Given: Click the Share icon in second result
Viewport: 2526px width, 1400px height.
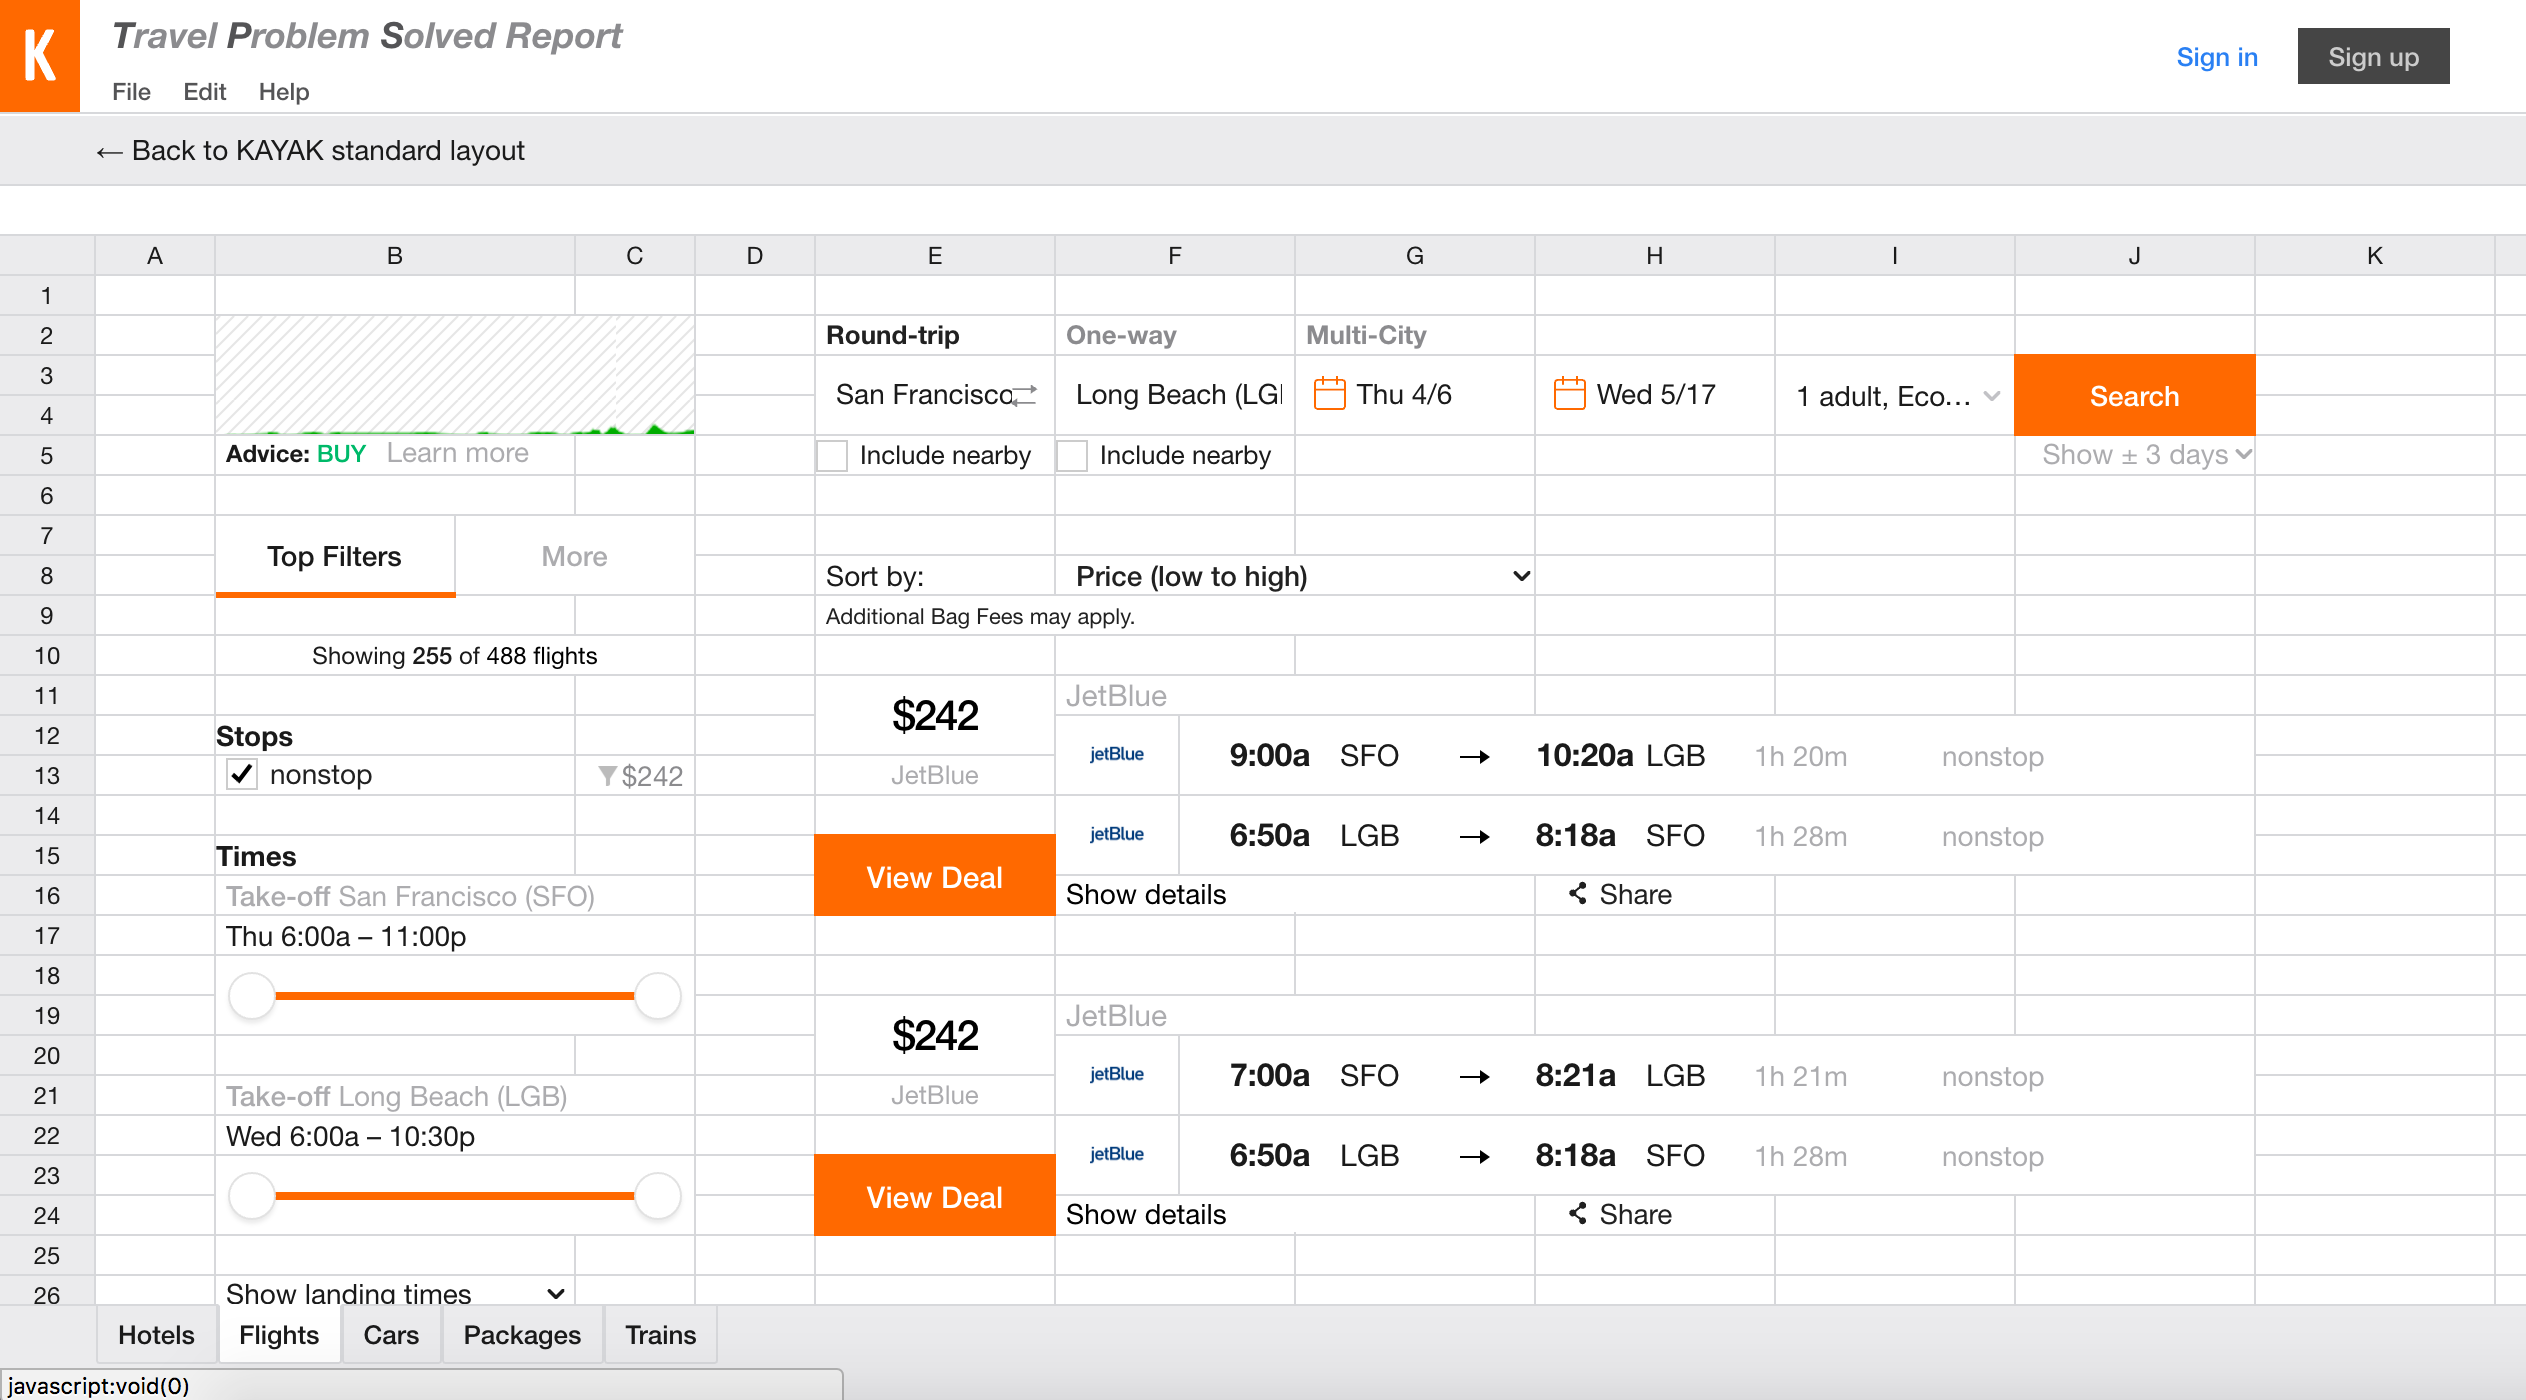Looking at the screenshot, I should (x=1578, y=1214).
